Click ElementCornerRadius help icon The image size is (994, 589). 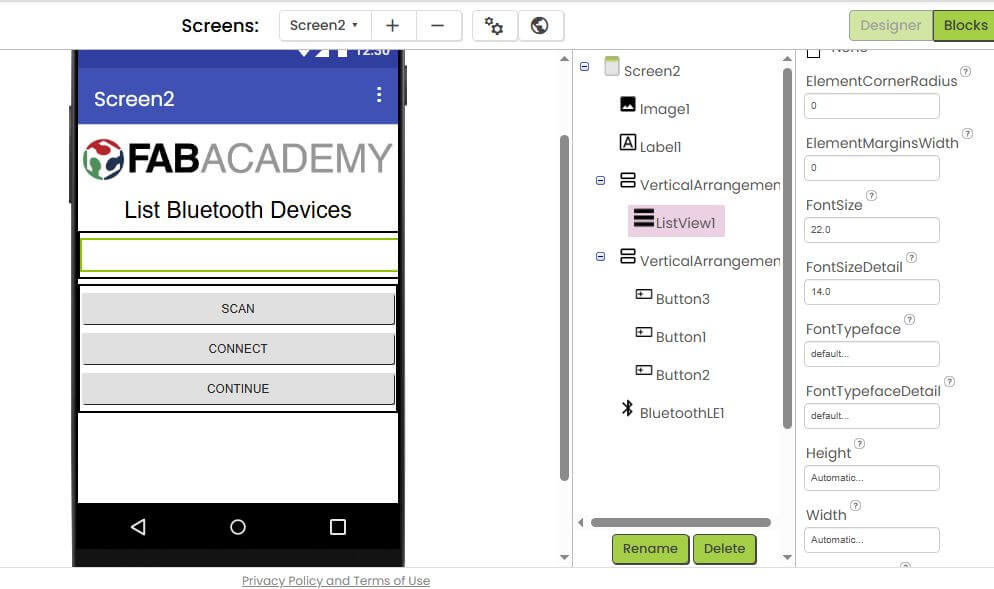pyautogui.click(x=965, y=72)
